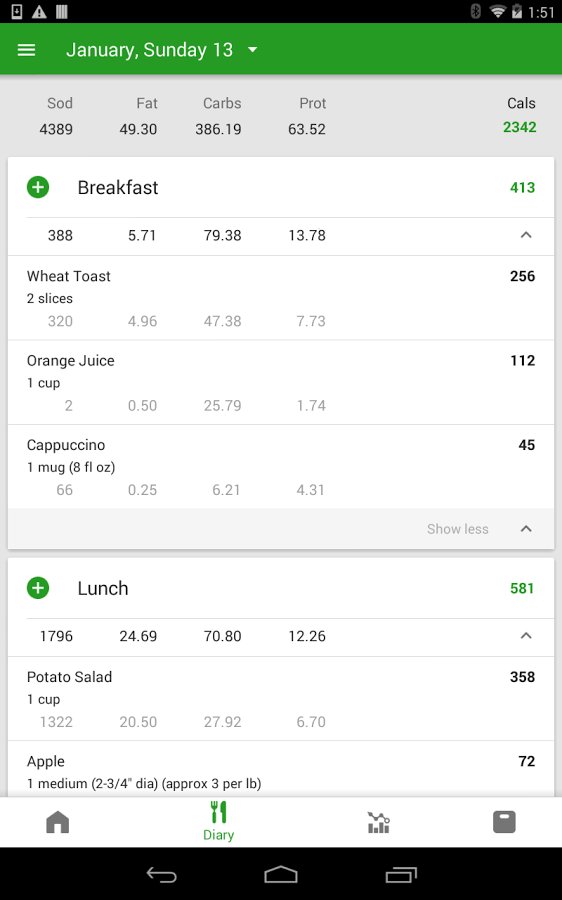562x900 pixels.
Task: Open the hamburger navigation menu
Action: [x=26, y=50]
